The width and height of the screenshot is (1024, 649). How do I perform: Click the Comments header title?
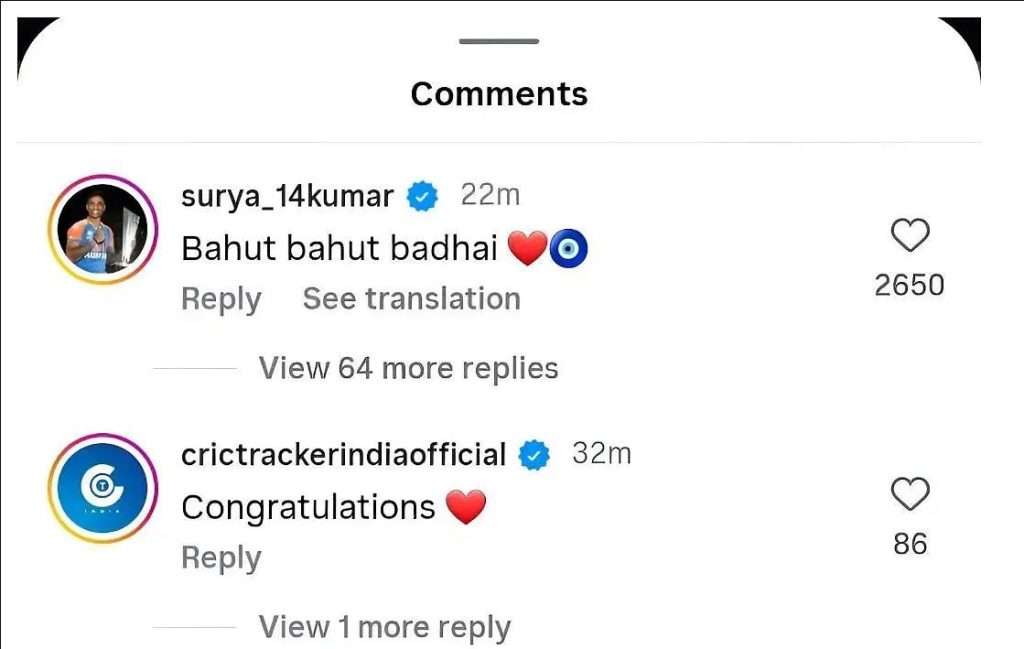click(499, 94)
